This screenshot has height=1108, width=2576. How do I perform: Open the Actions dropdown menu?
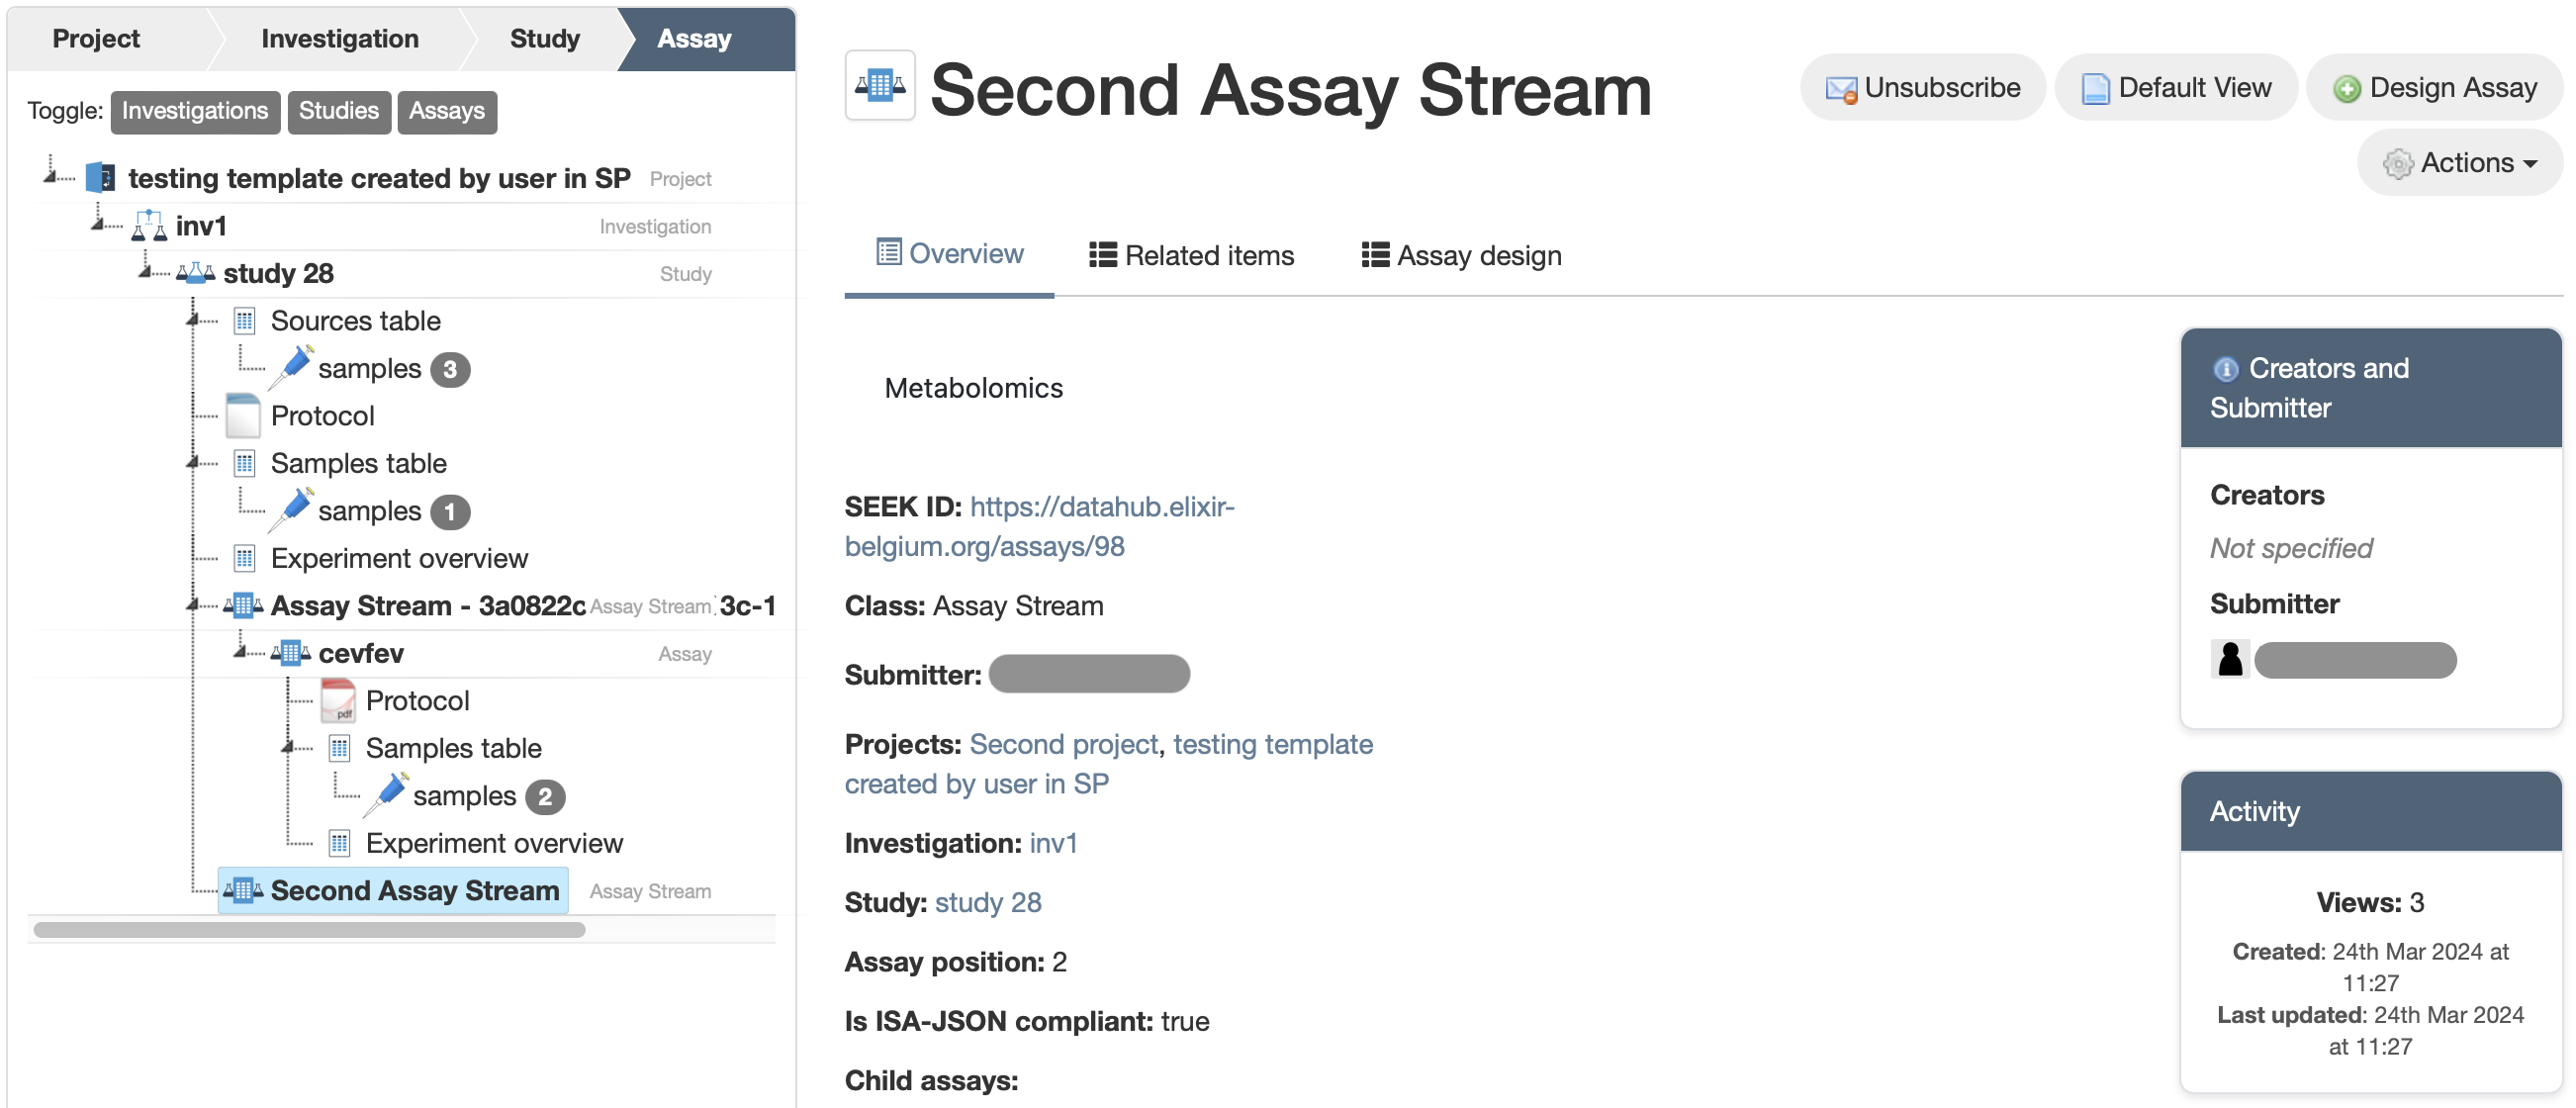click(x=2459, y=162)
